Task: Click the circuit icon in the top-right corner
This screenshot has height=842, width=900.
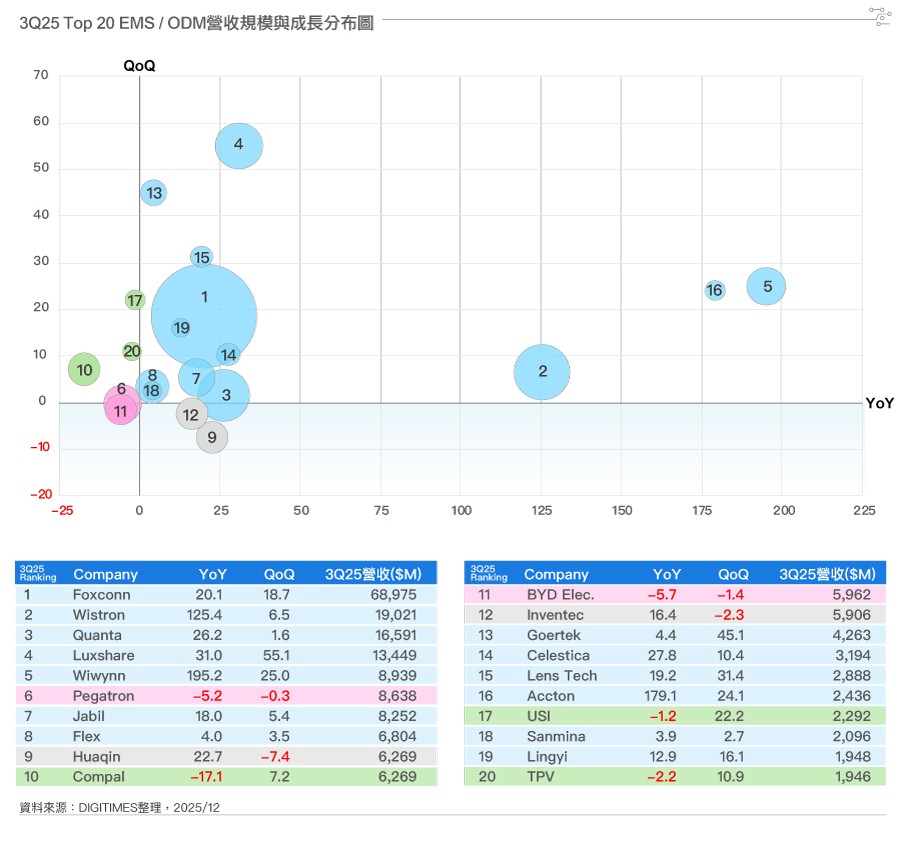Action: point(879,15)
